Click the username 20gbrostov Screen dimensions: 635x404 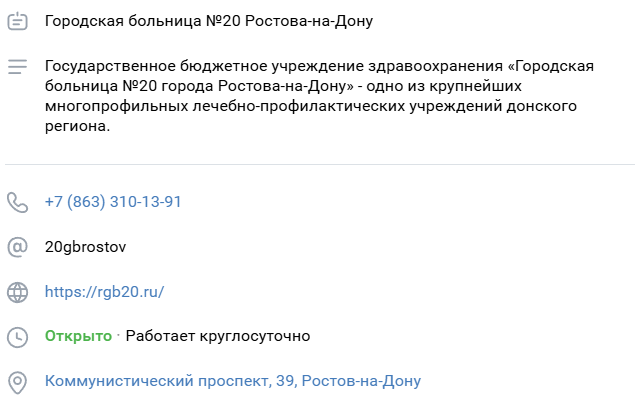pos(86,247)
